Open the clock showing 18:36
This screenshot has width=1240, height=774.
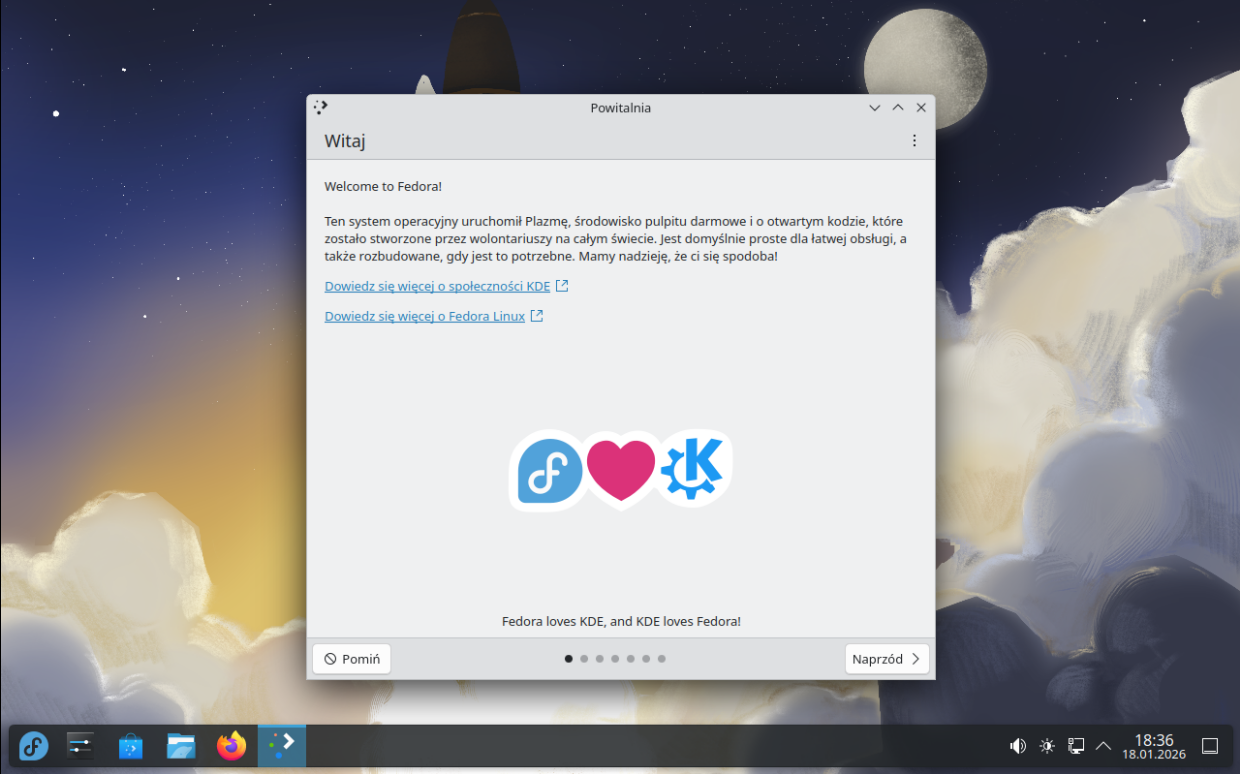1153,746
